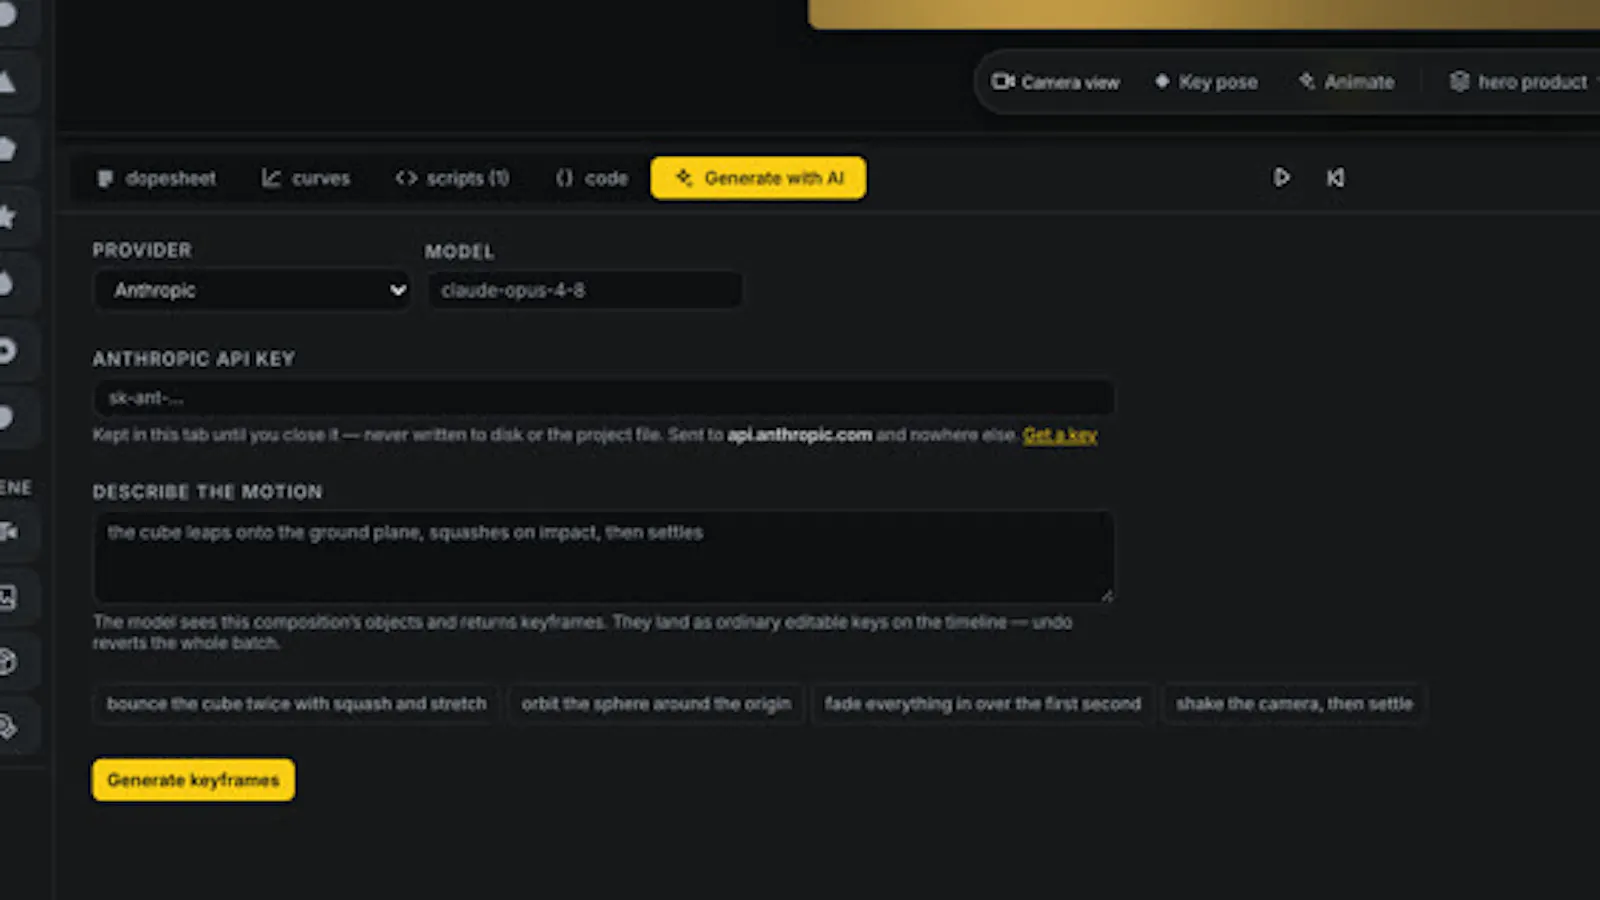Viewport: 1600px width, 900px height.
Task: Open the dopesheet tab
Action: point(156,178)
